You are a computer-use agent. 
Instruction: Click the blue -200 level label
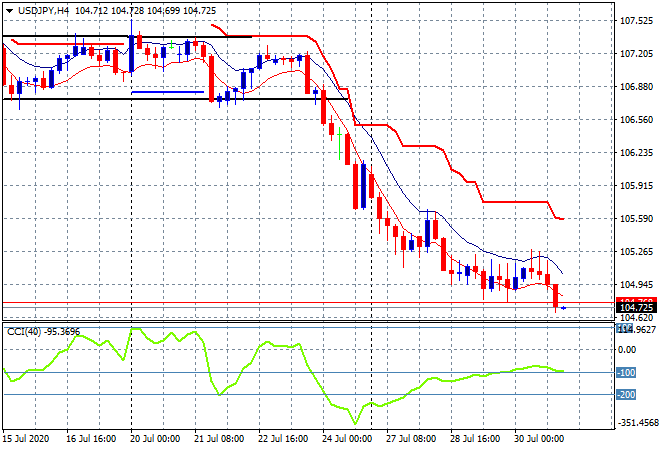click(x=628, y=394)
